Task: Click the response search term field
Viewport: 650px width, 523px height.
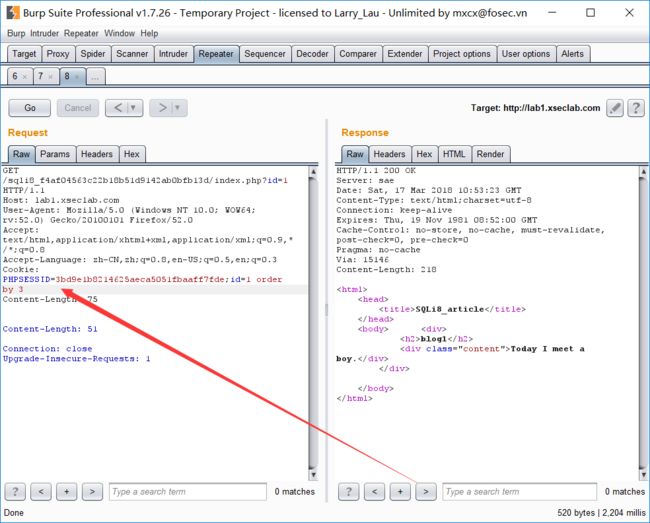Action: pyautogui.click(x=519, y=492)
